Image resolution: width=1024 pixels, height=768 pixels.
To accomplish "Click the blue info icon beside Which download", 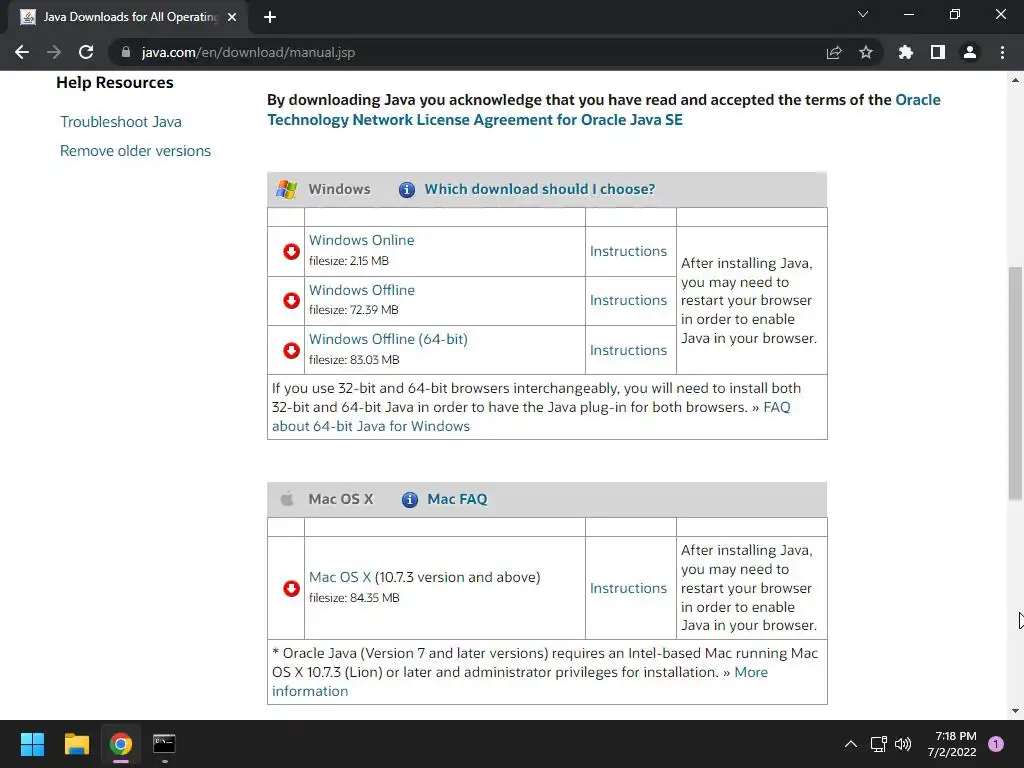I will pyautogui.click(x=406, y=189).
